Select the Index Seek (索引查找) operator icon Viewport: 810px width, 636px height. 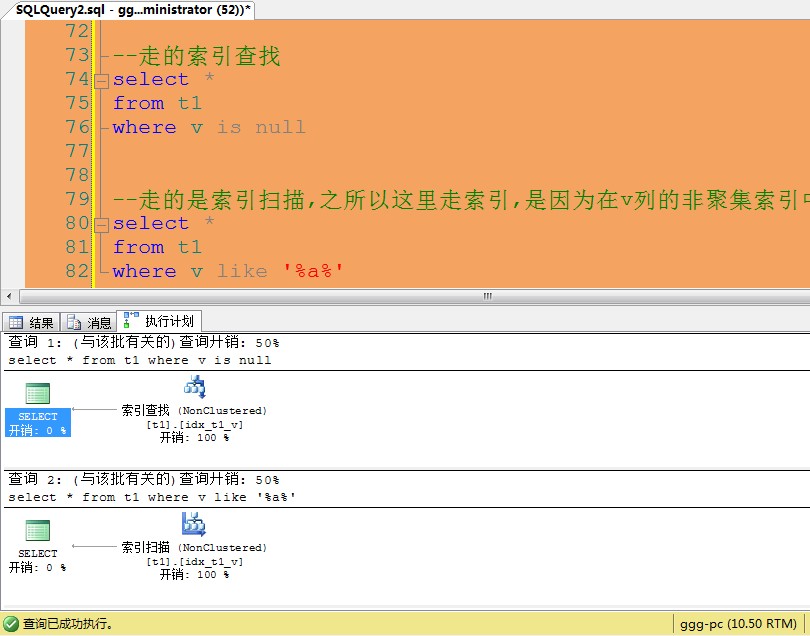194,387
